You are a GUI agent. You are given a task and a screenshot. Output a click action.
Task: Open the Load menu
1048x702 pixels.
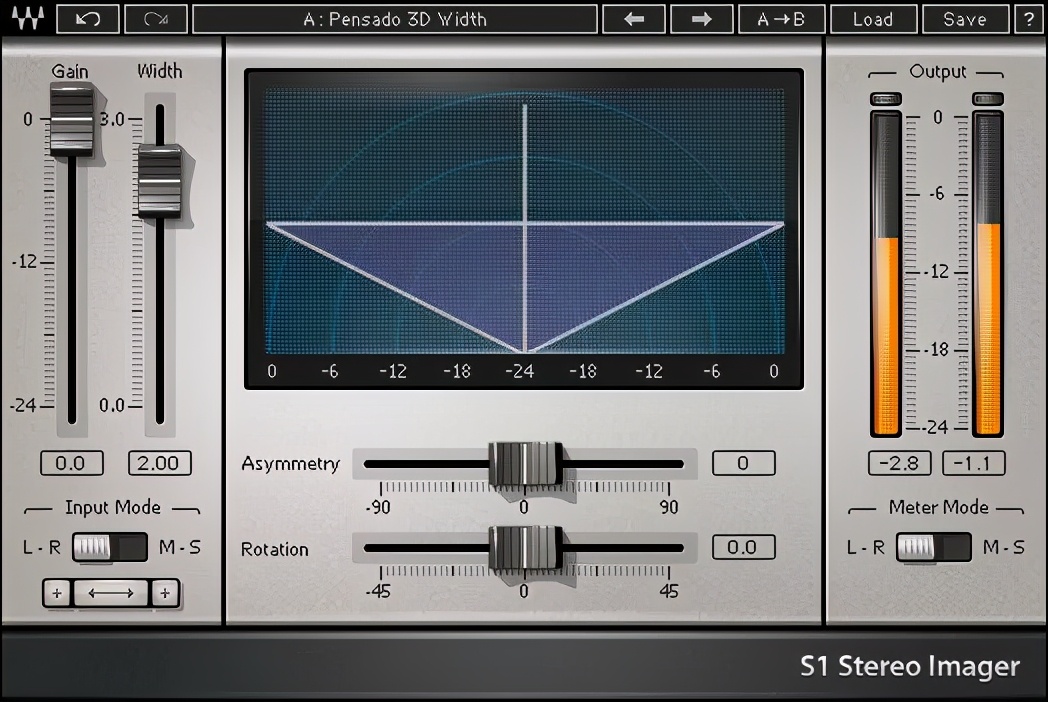click(x=874, y=19)
